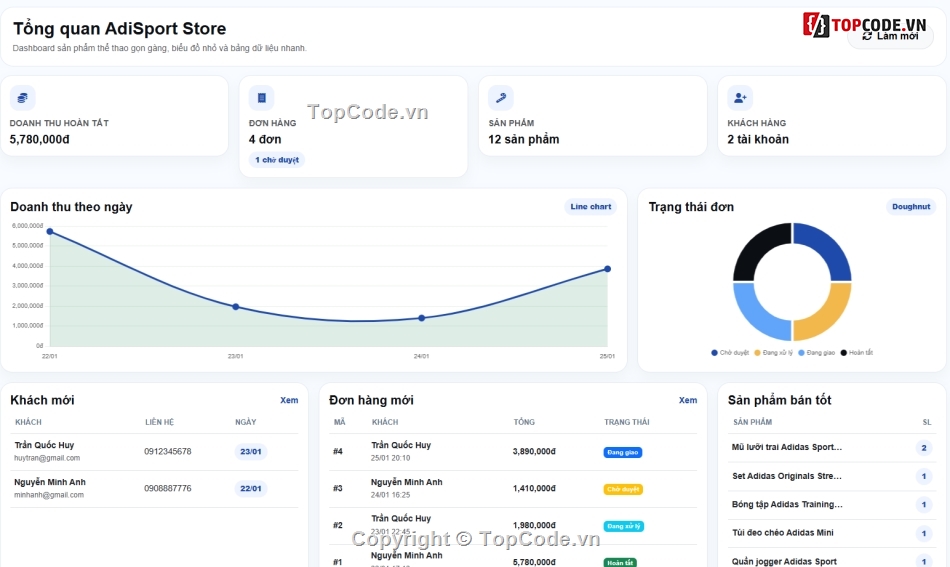Click quantity badge 2 for Mũ lưỡi trai
Viewport: 950px width, 567px height.
click(924, 448)
